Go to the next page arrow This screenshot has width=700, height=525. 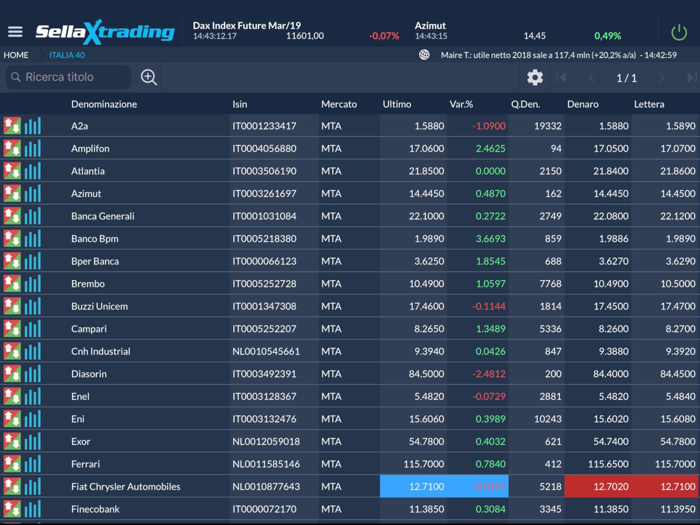pos(662,78)
